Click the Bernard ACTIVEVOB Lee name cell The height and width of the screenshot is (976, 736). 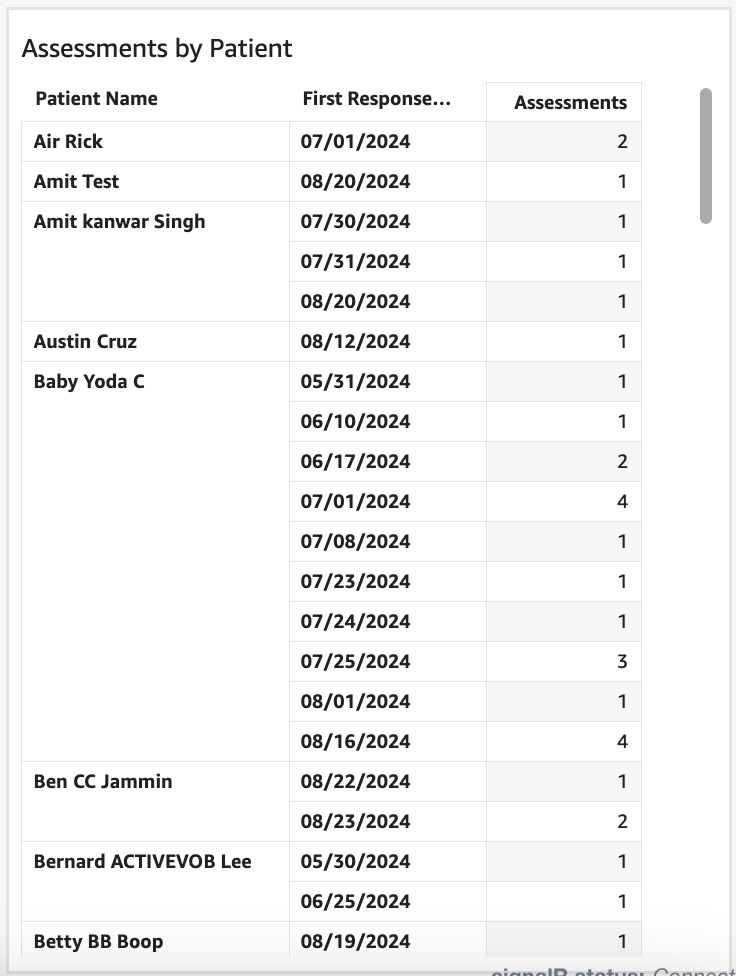click(142, 862)
